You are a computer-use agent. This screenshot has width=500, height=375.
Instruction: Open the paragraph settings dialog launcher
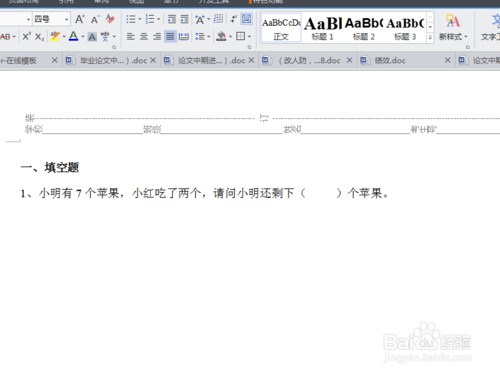[249, 47]
